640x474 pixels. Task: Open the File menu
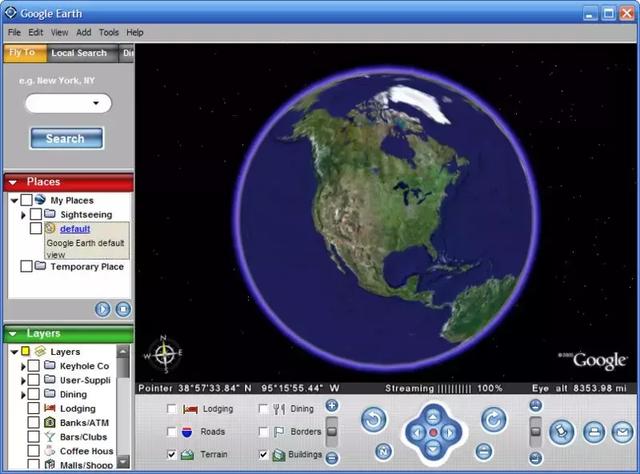point(14,32)
